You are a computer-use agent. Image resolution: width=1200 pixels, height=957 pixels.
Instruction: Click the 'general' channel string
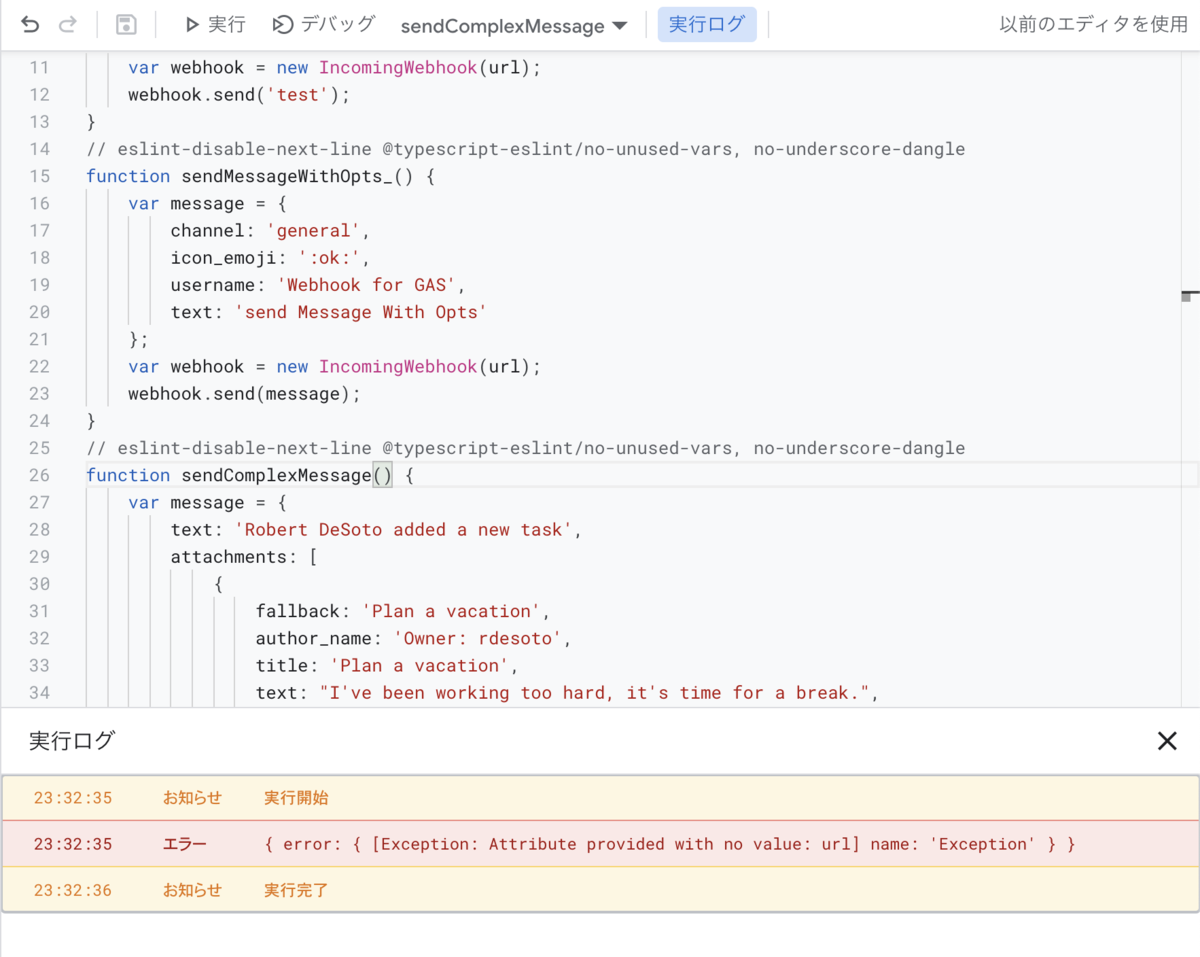(x=313, y=231)
